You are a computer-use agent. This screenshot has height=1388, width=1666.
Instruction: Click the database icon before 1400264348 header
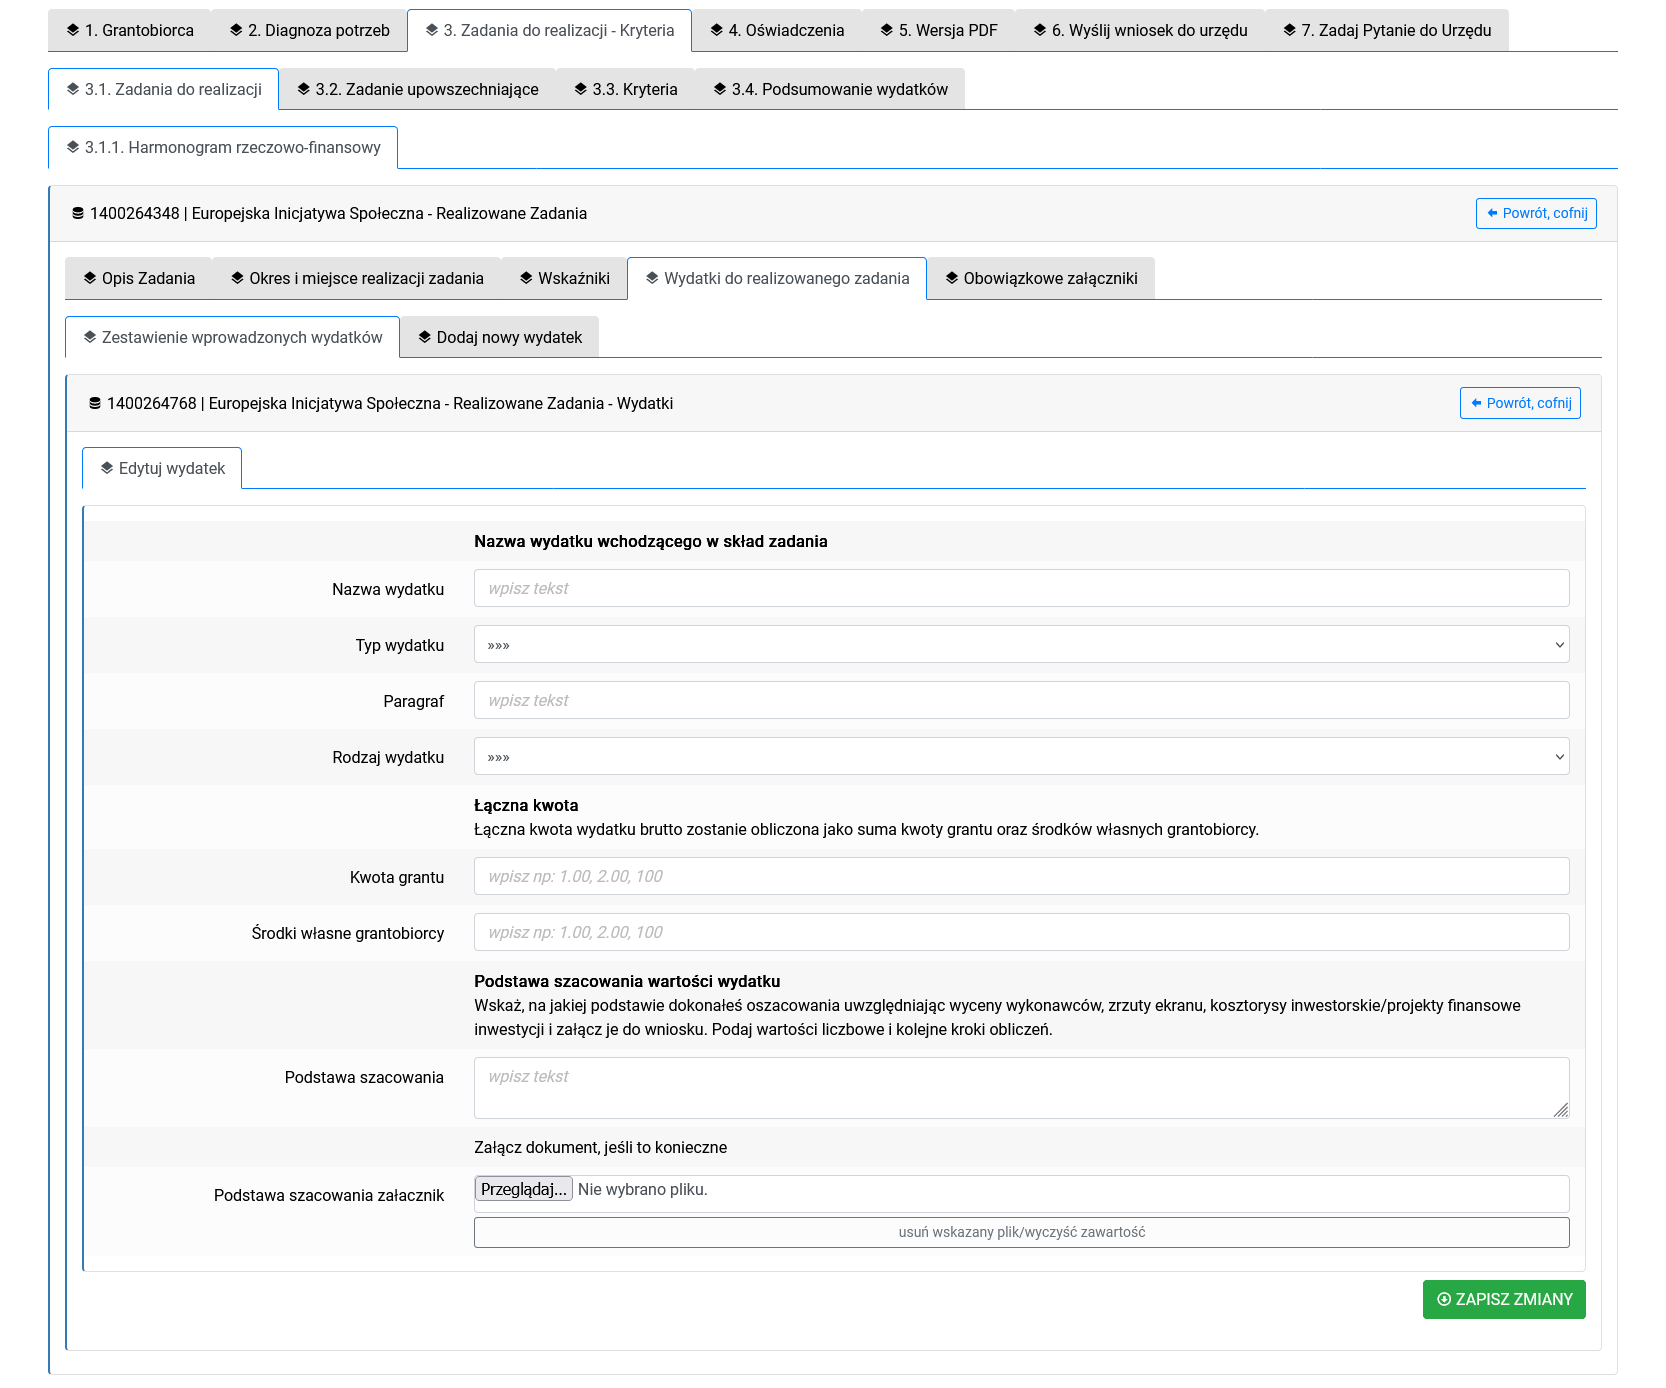[78, 213]
